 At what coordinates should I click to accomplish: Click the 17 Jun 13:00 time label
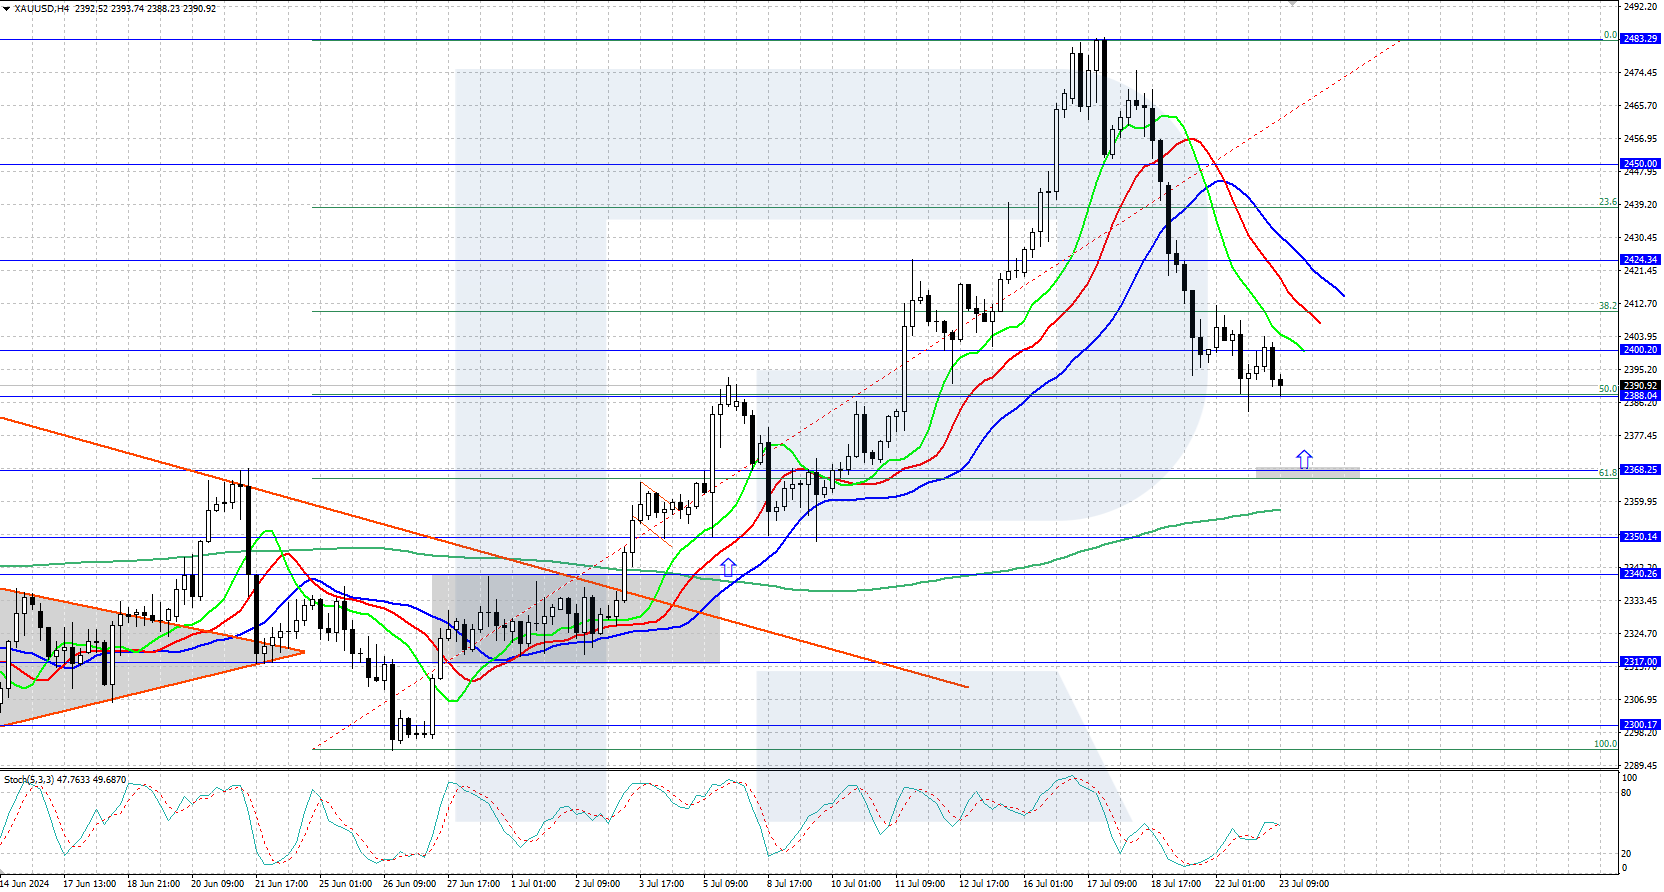point(90,884)
